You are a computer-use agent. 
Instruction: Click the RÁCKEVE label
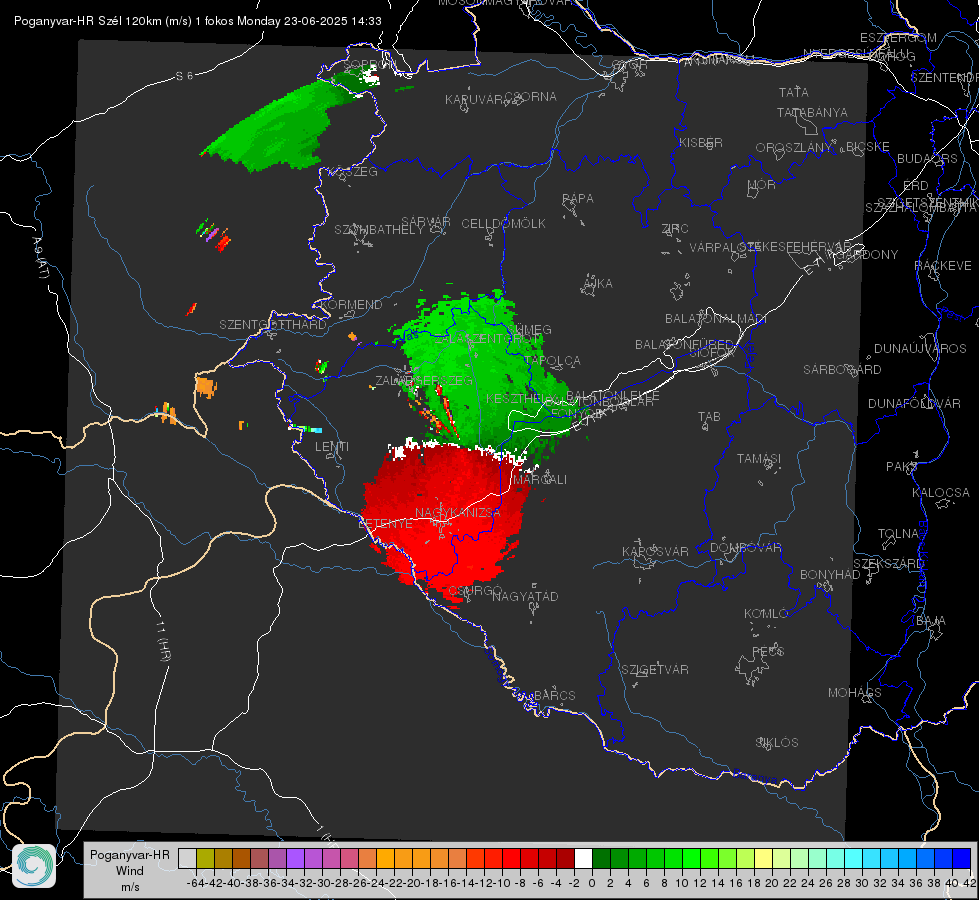pos(943,266)
